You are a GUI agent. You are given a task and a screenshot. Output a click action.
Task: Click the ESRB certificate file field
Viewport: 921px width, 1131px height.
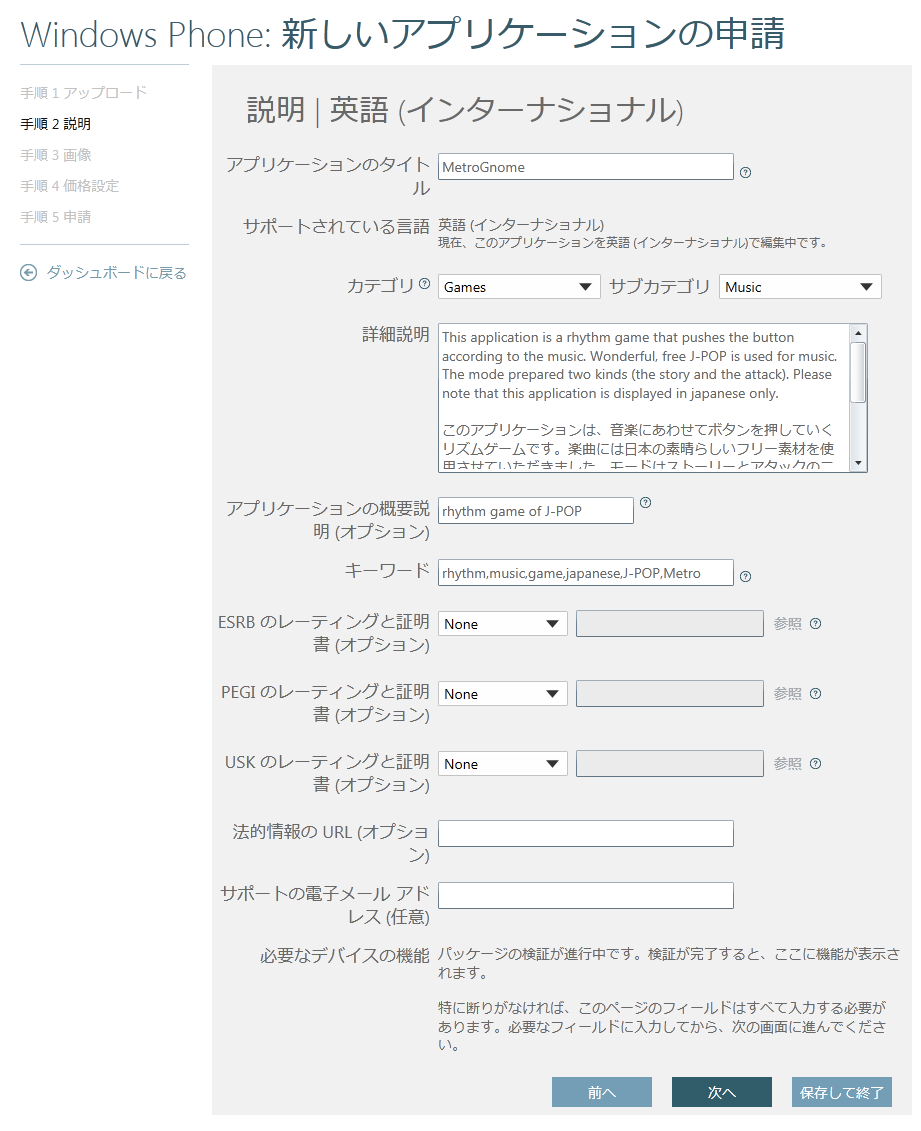tap(669, 623)
